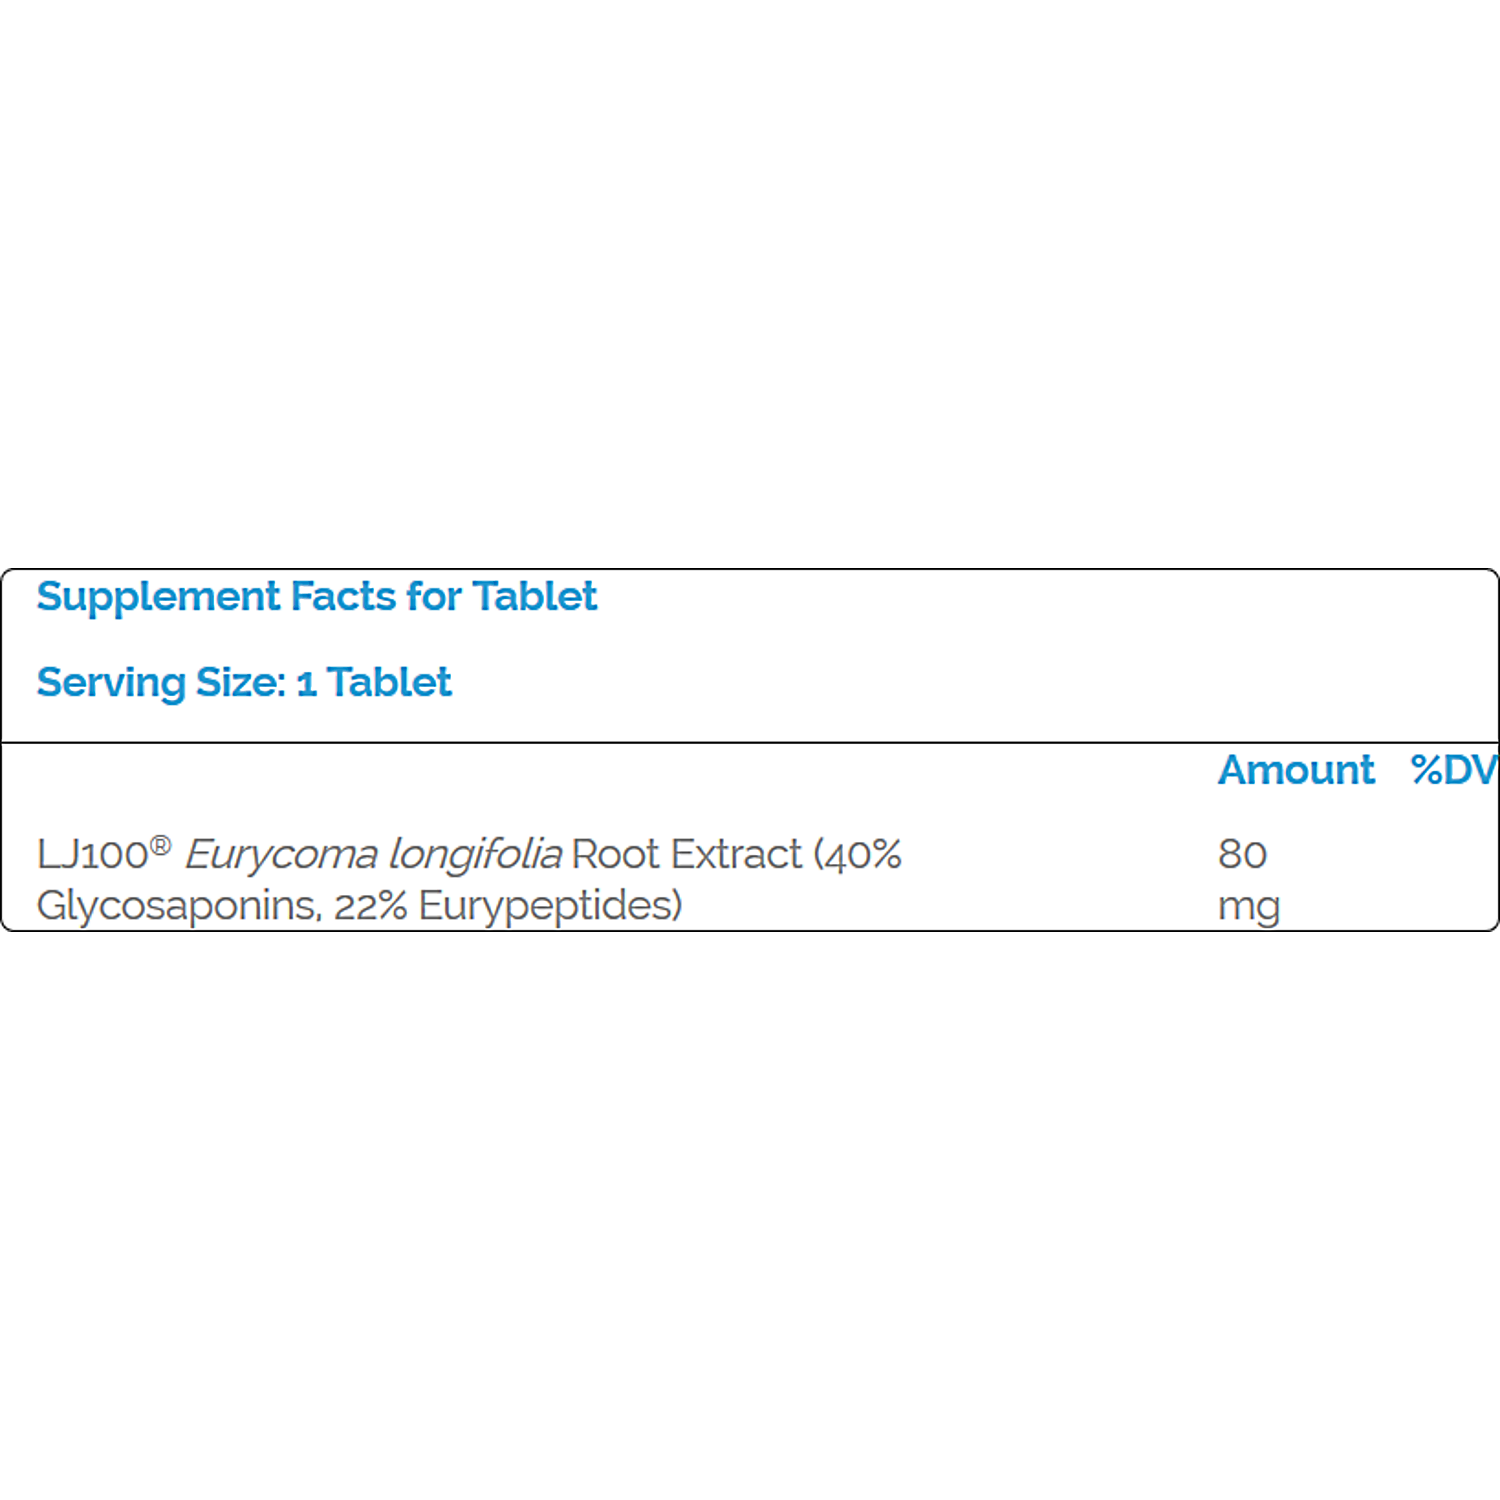Select the LJ100 ingredient name

[x=92, y=855]
